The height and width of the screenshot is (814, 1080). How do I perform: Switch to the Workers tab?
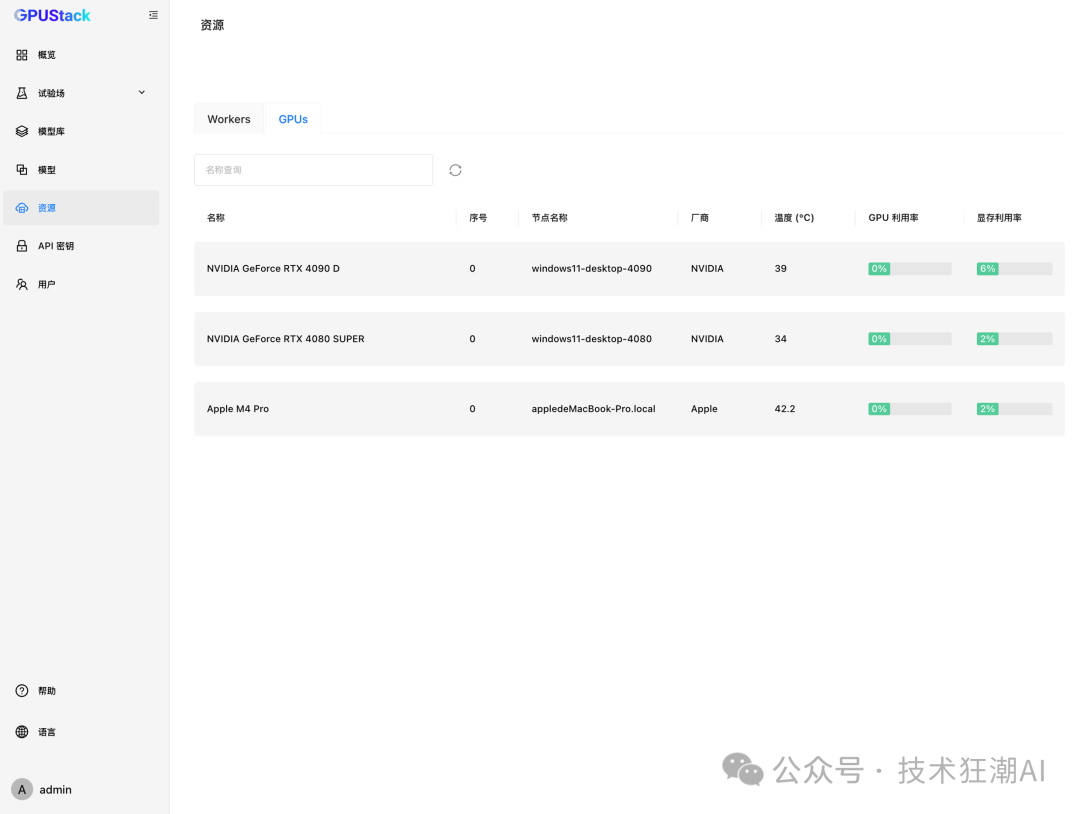click(x=229, y=119)
